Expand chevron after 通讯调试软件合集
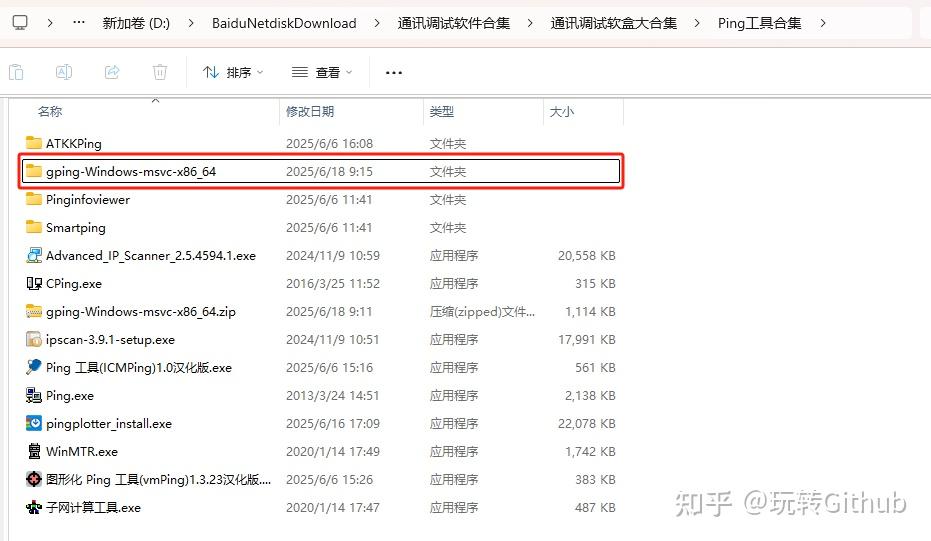Screen dimensions: 931x541 [530, 23]
